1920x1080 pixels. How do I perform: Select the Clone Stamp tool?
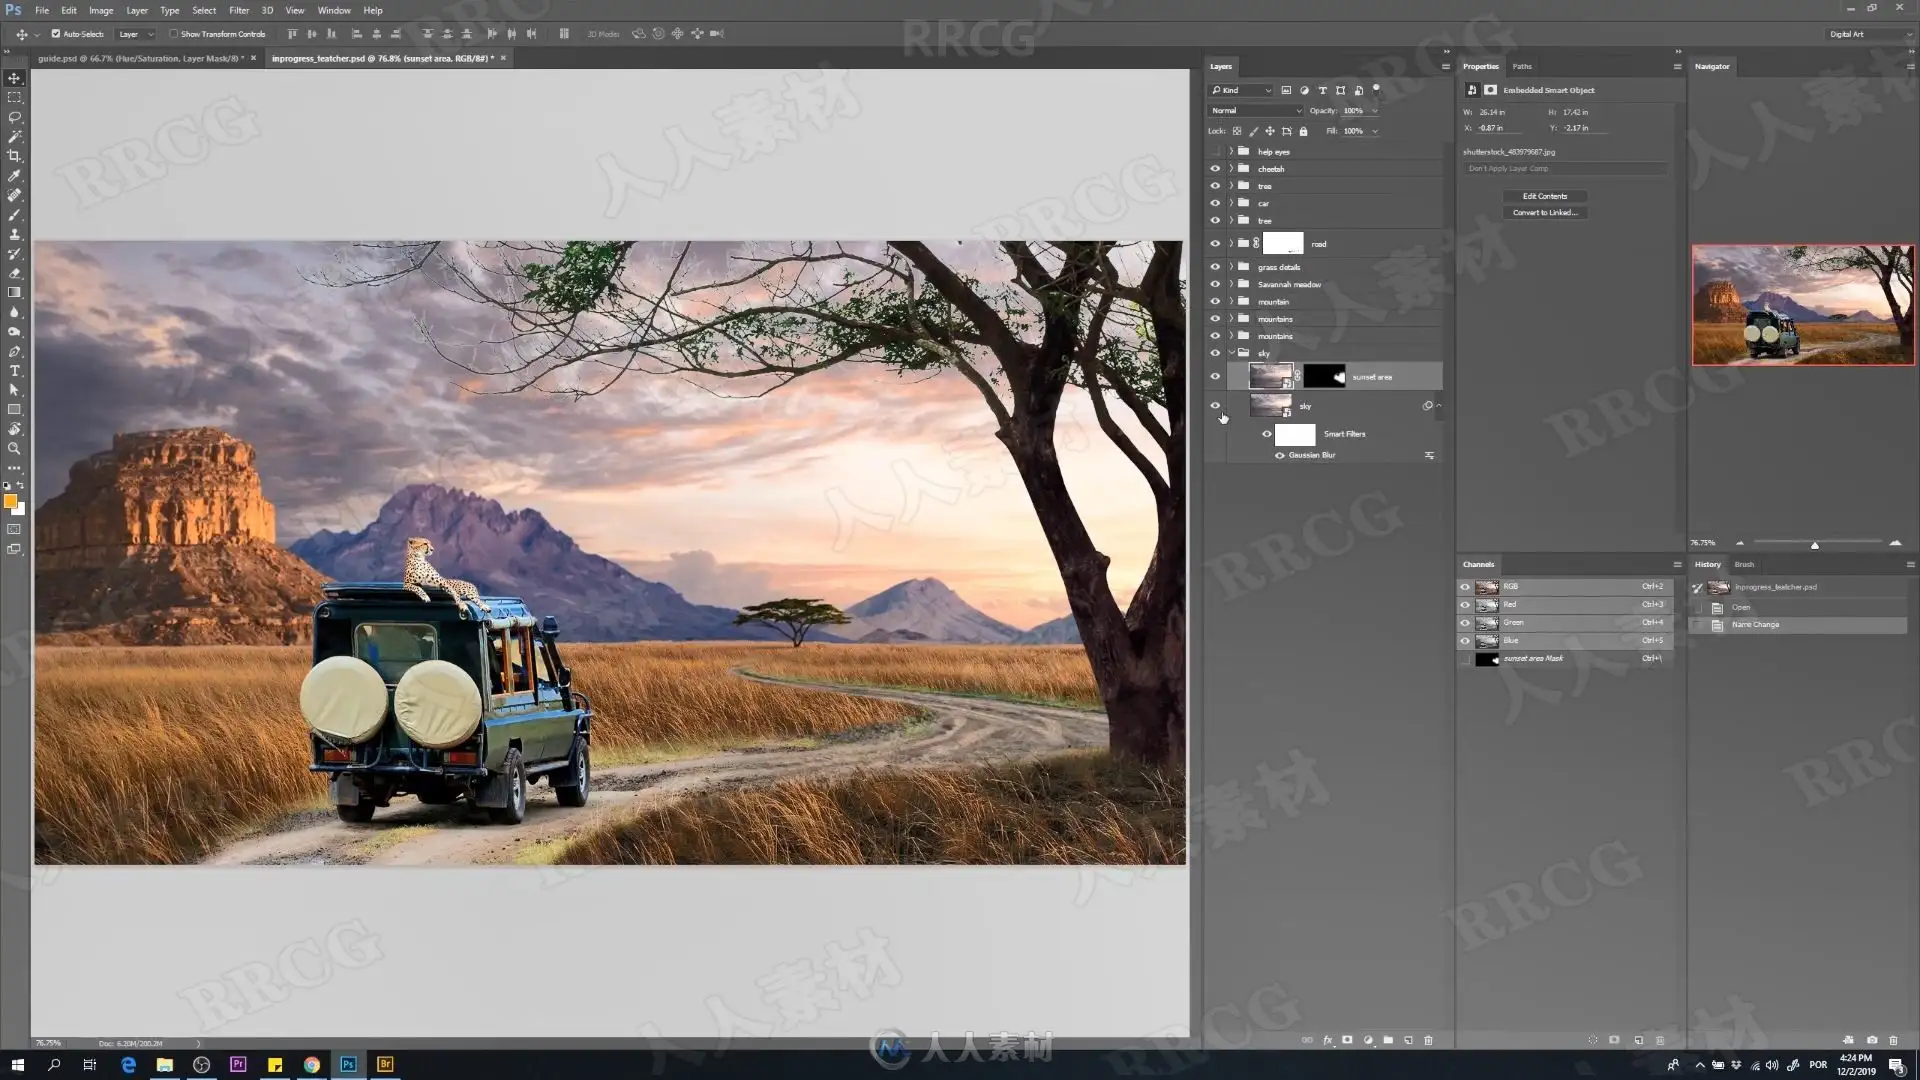pos(14,234)
